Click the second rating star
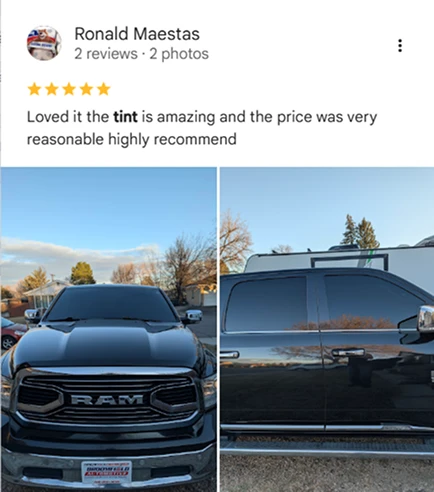434x492 pixels. coord(51,89)
